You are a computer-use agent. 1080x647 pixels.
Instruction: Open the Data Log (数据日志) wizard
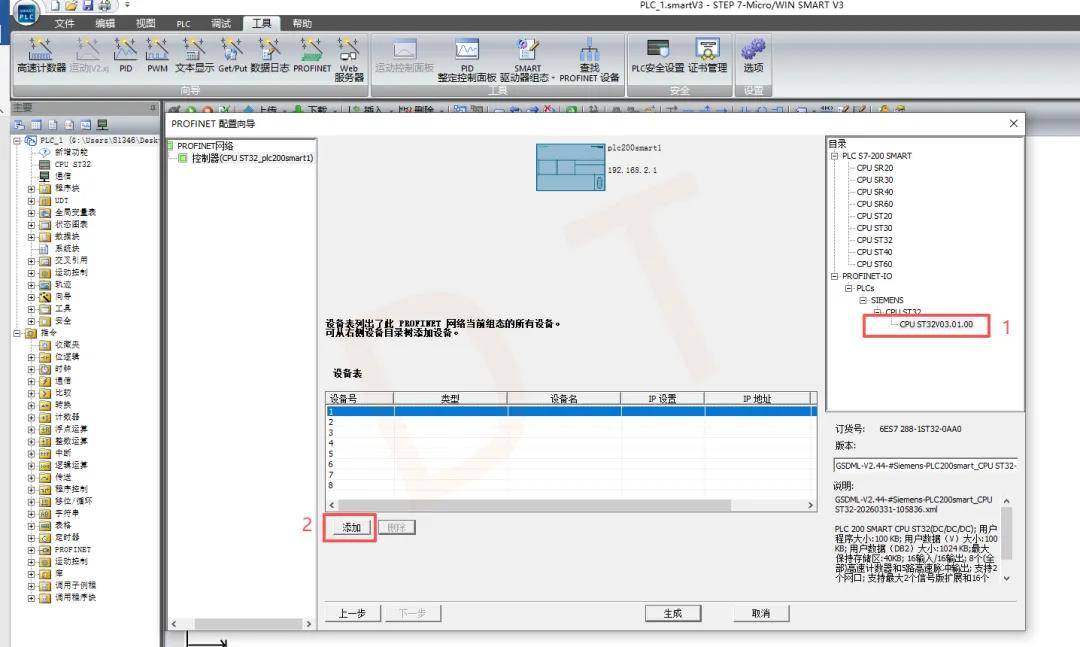coord(269,55)
